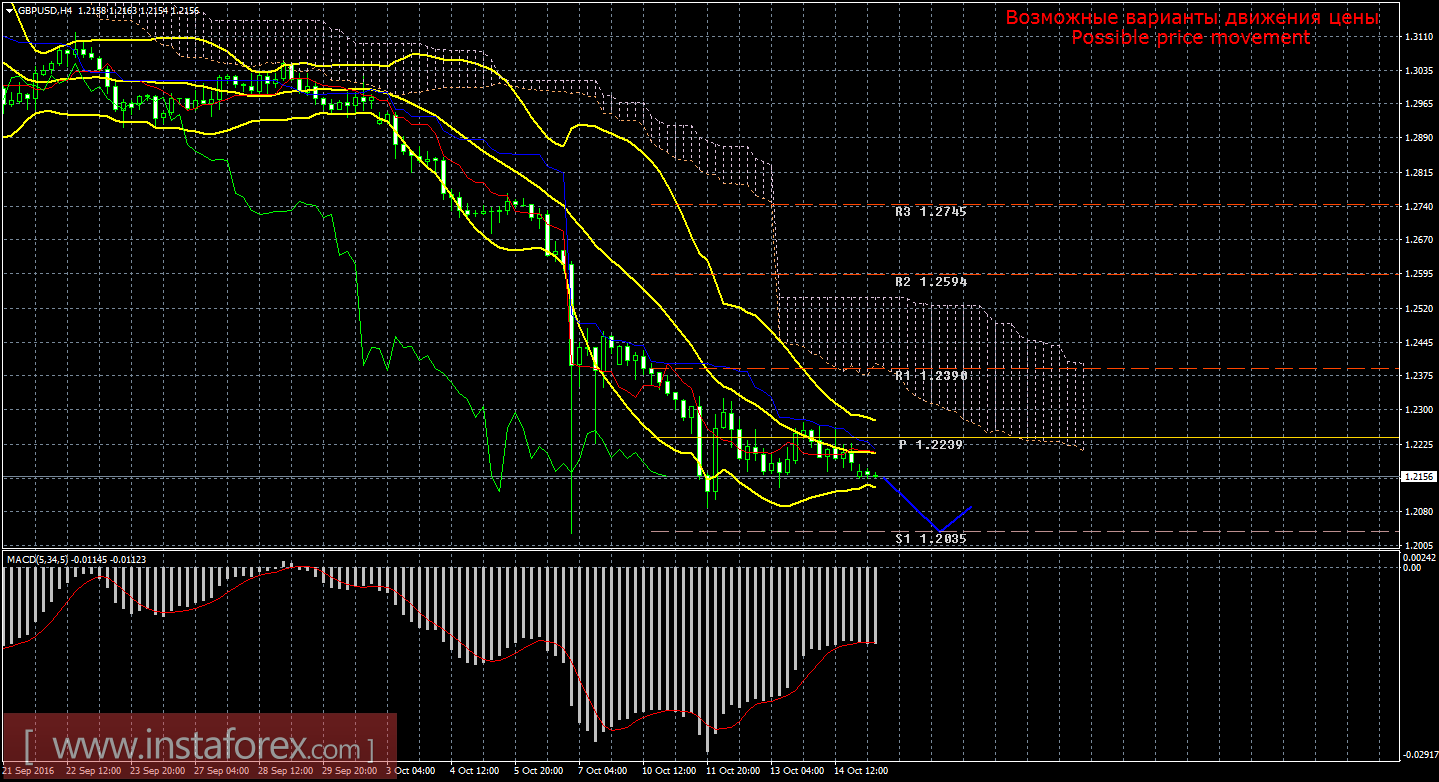Select the R1 1.2390 resistance label
1439x782 pixels.
[931, 375]
